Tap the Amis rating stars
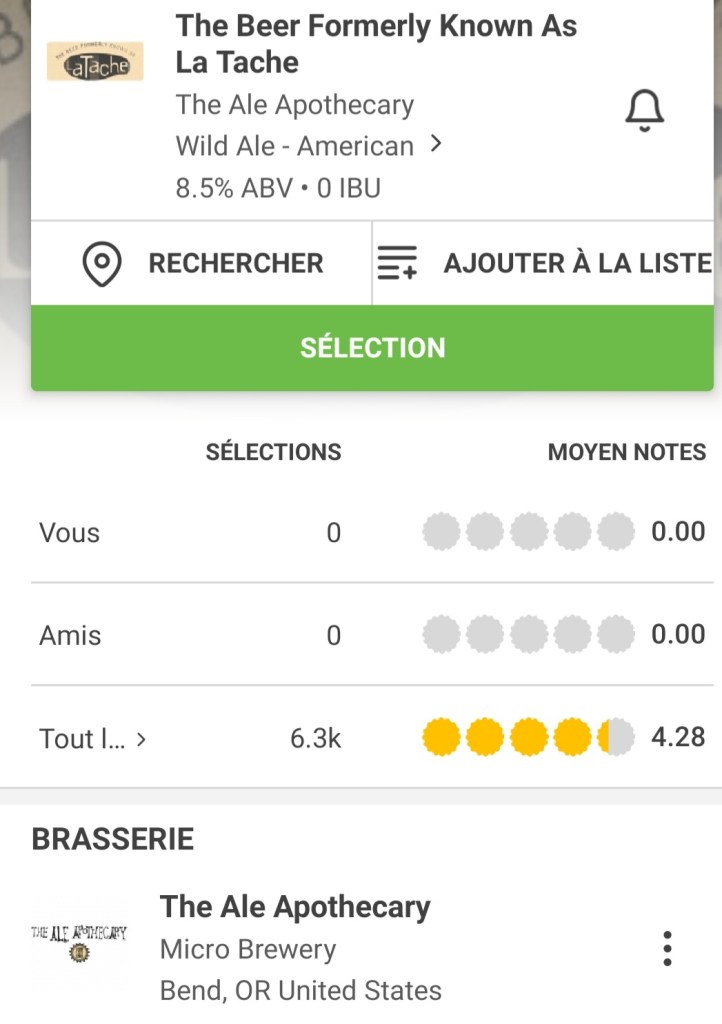Screen dimensions: 722x1024 (528, 634)
